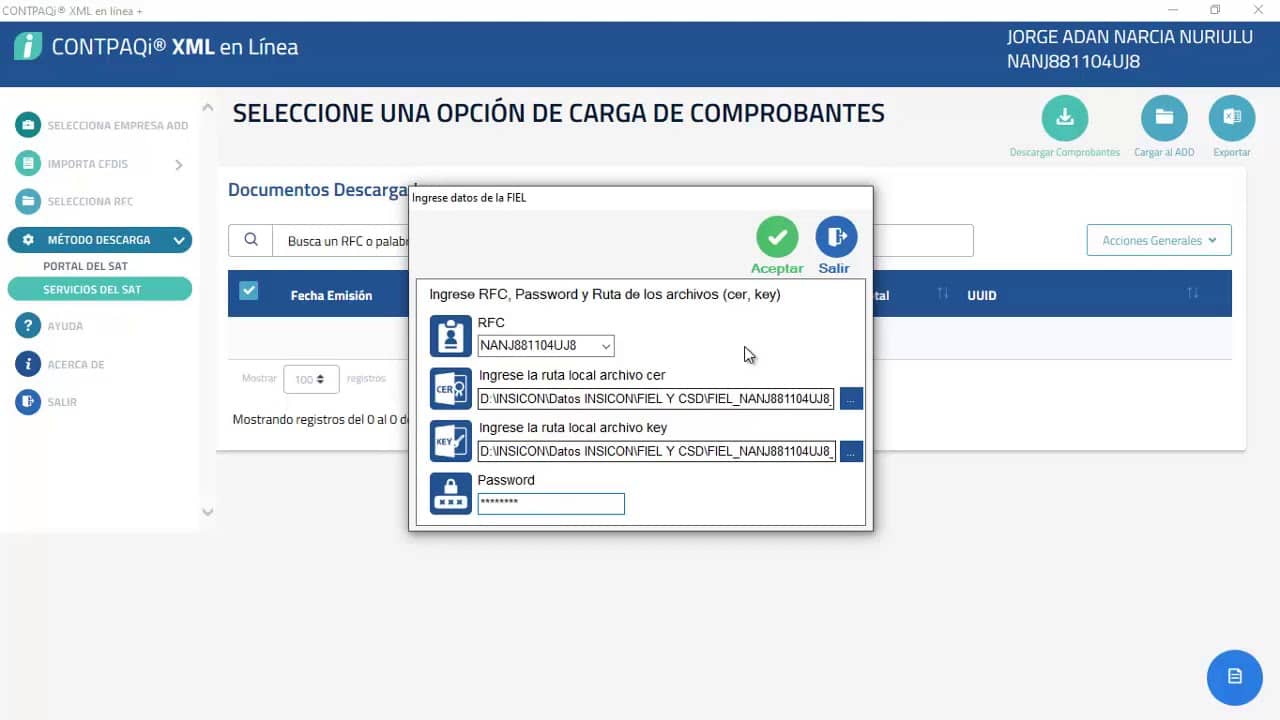Screen dimensions: 1280x720
Task: Click the Descargar Comprobantes label
Action: click(x=1065, y=152)
